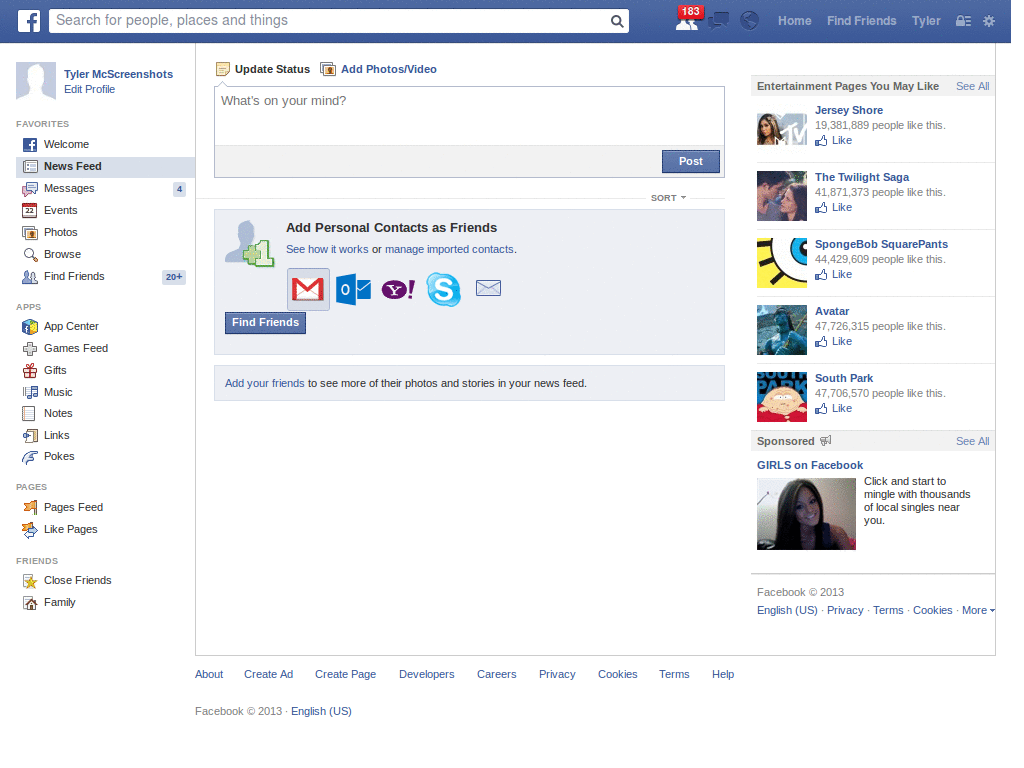Open Notes in sidebar
1024x768 pixels.
(x=58, y=413)
